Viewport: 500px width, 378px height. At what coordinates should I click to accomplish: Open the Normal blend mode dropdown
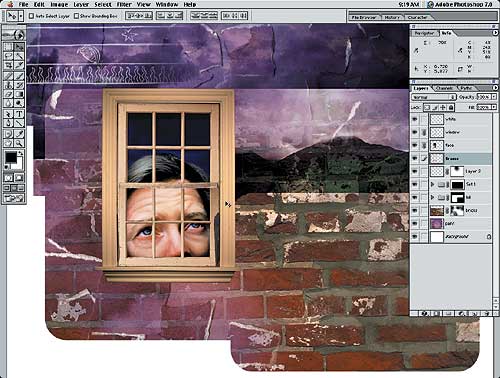pos(434,97)
